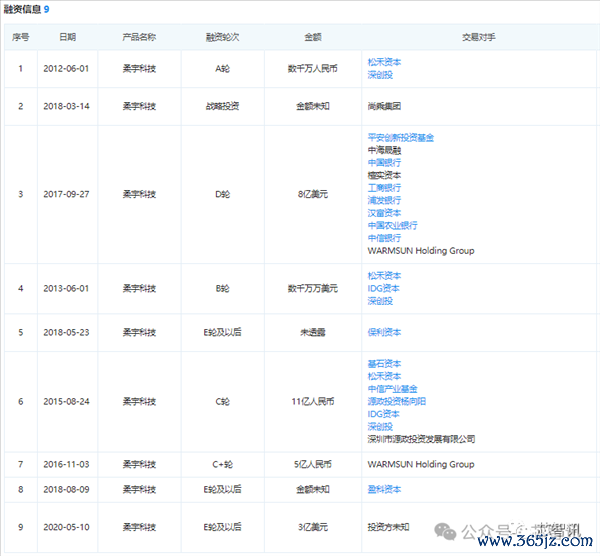Select the date cell 2016-11-03
Viewport: 600px width, 556px height.
tap(66, 464)
